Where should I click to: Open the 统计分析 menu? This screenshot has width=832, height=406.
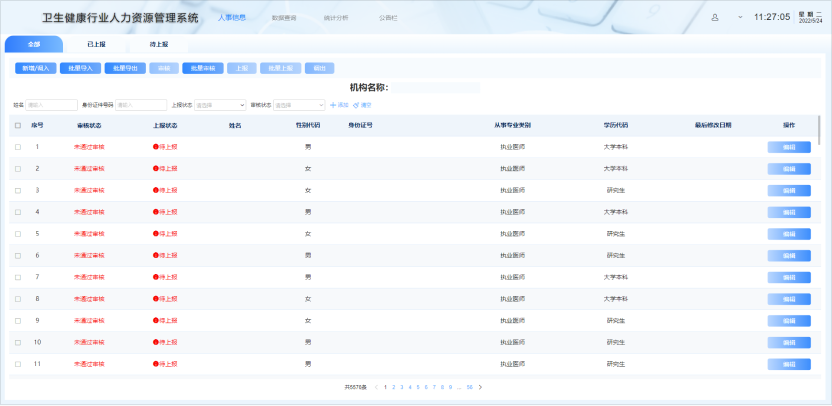[x=336, y=18]
